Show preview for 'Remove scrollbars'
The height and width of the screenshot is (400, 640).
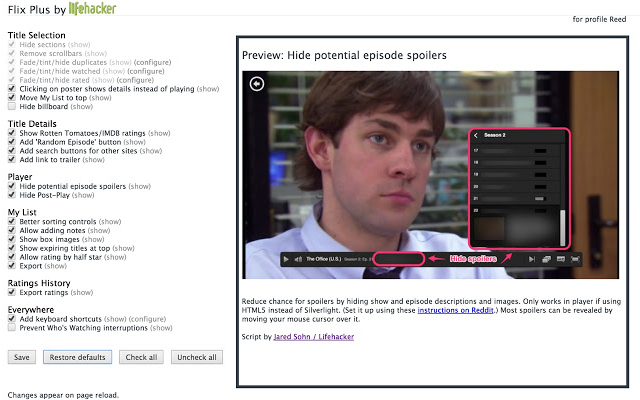[x=96, y=53]
